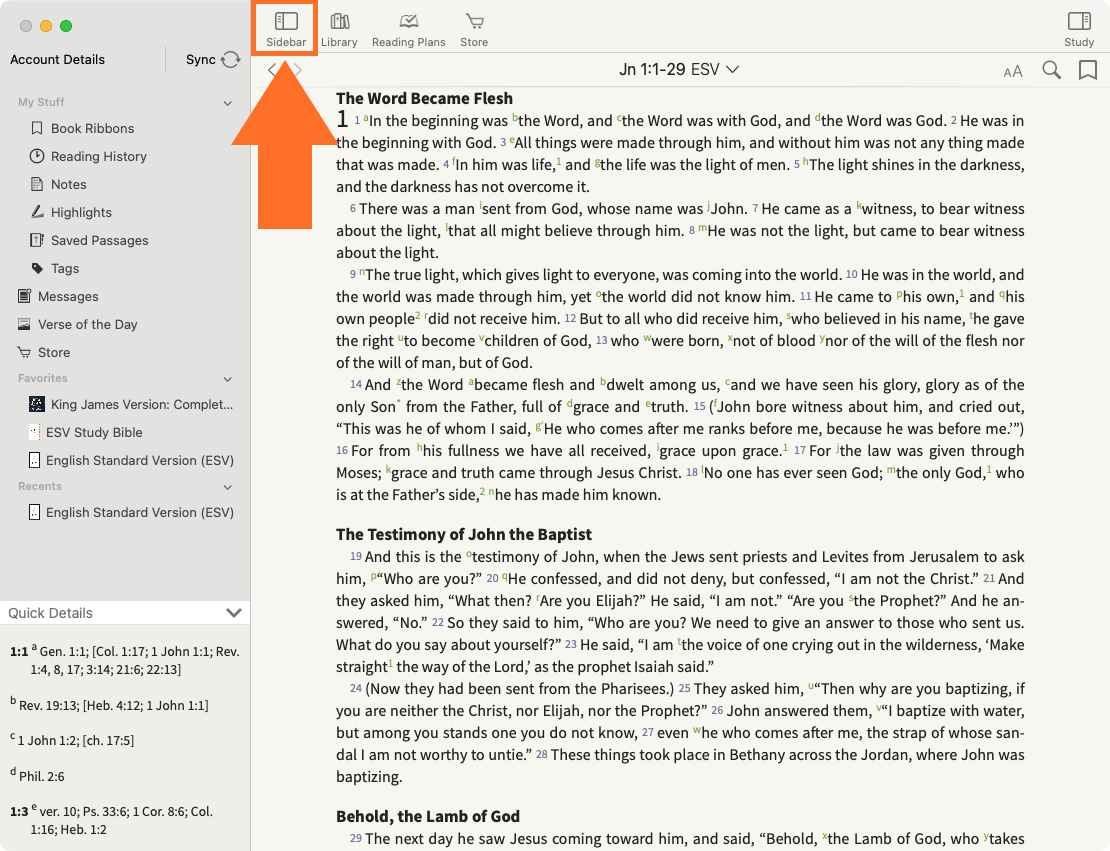Open Reading Plans from the toolbar
Image resolution: width=1110 pixels, height=851 pixels.
[x=408, y=29]
